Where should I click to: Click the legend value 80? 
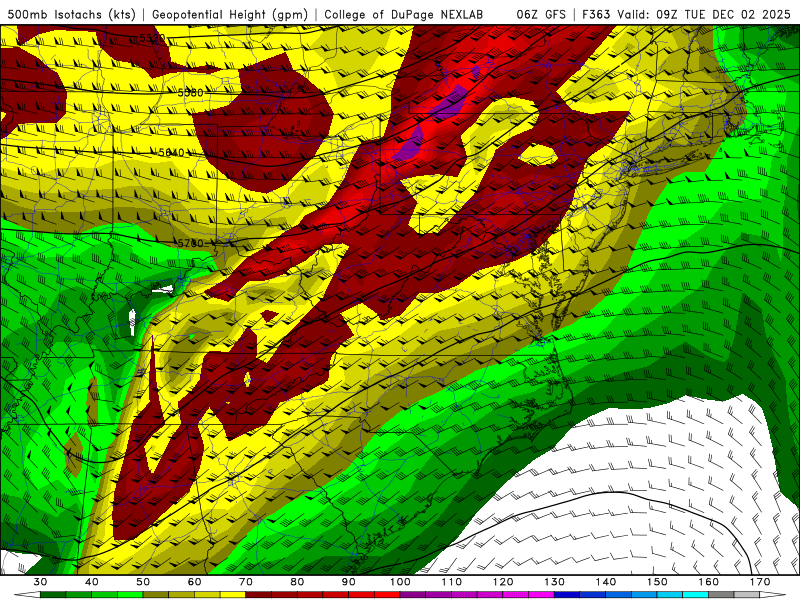[297, 582]
